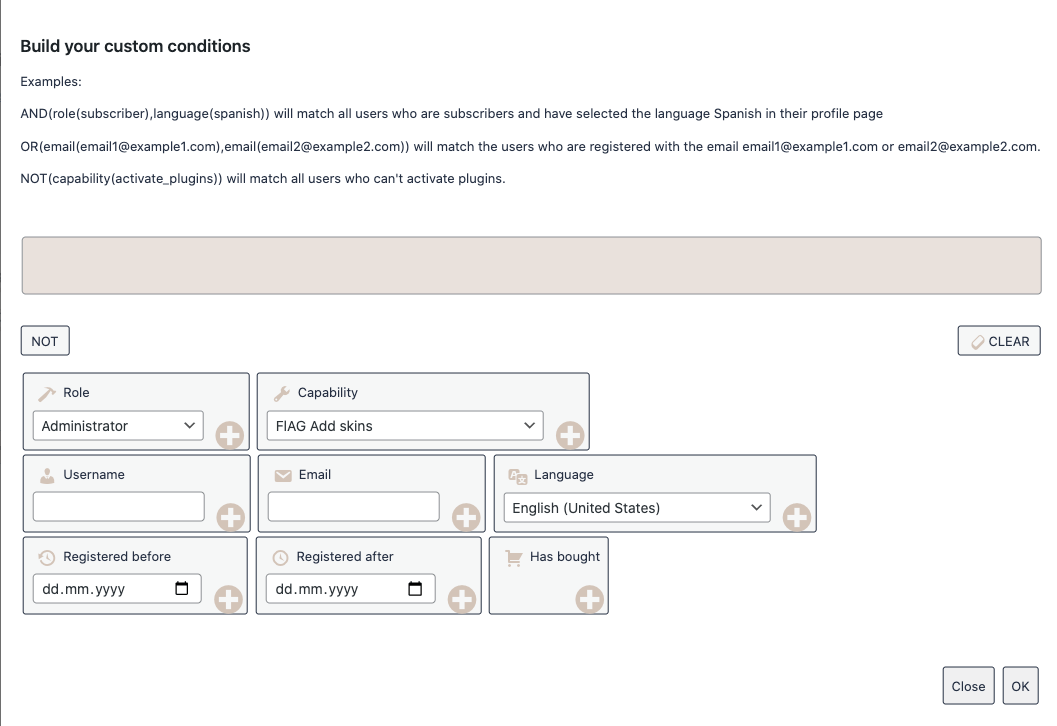Screen dimensions: 1057x726
Task: Click the Close button
Action: (968, 686)
